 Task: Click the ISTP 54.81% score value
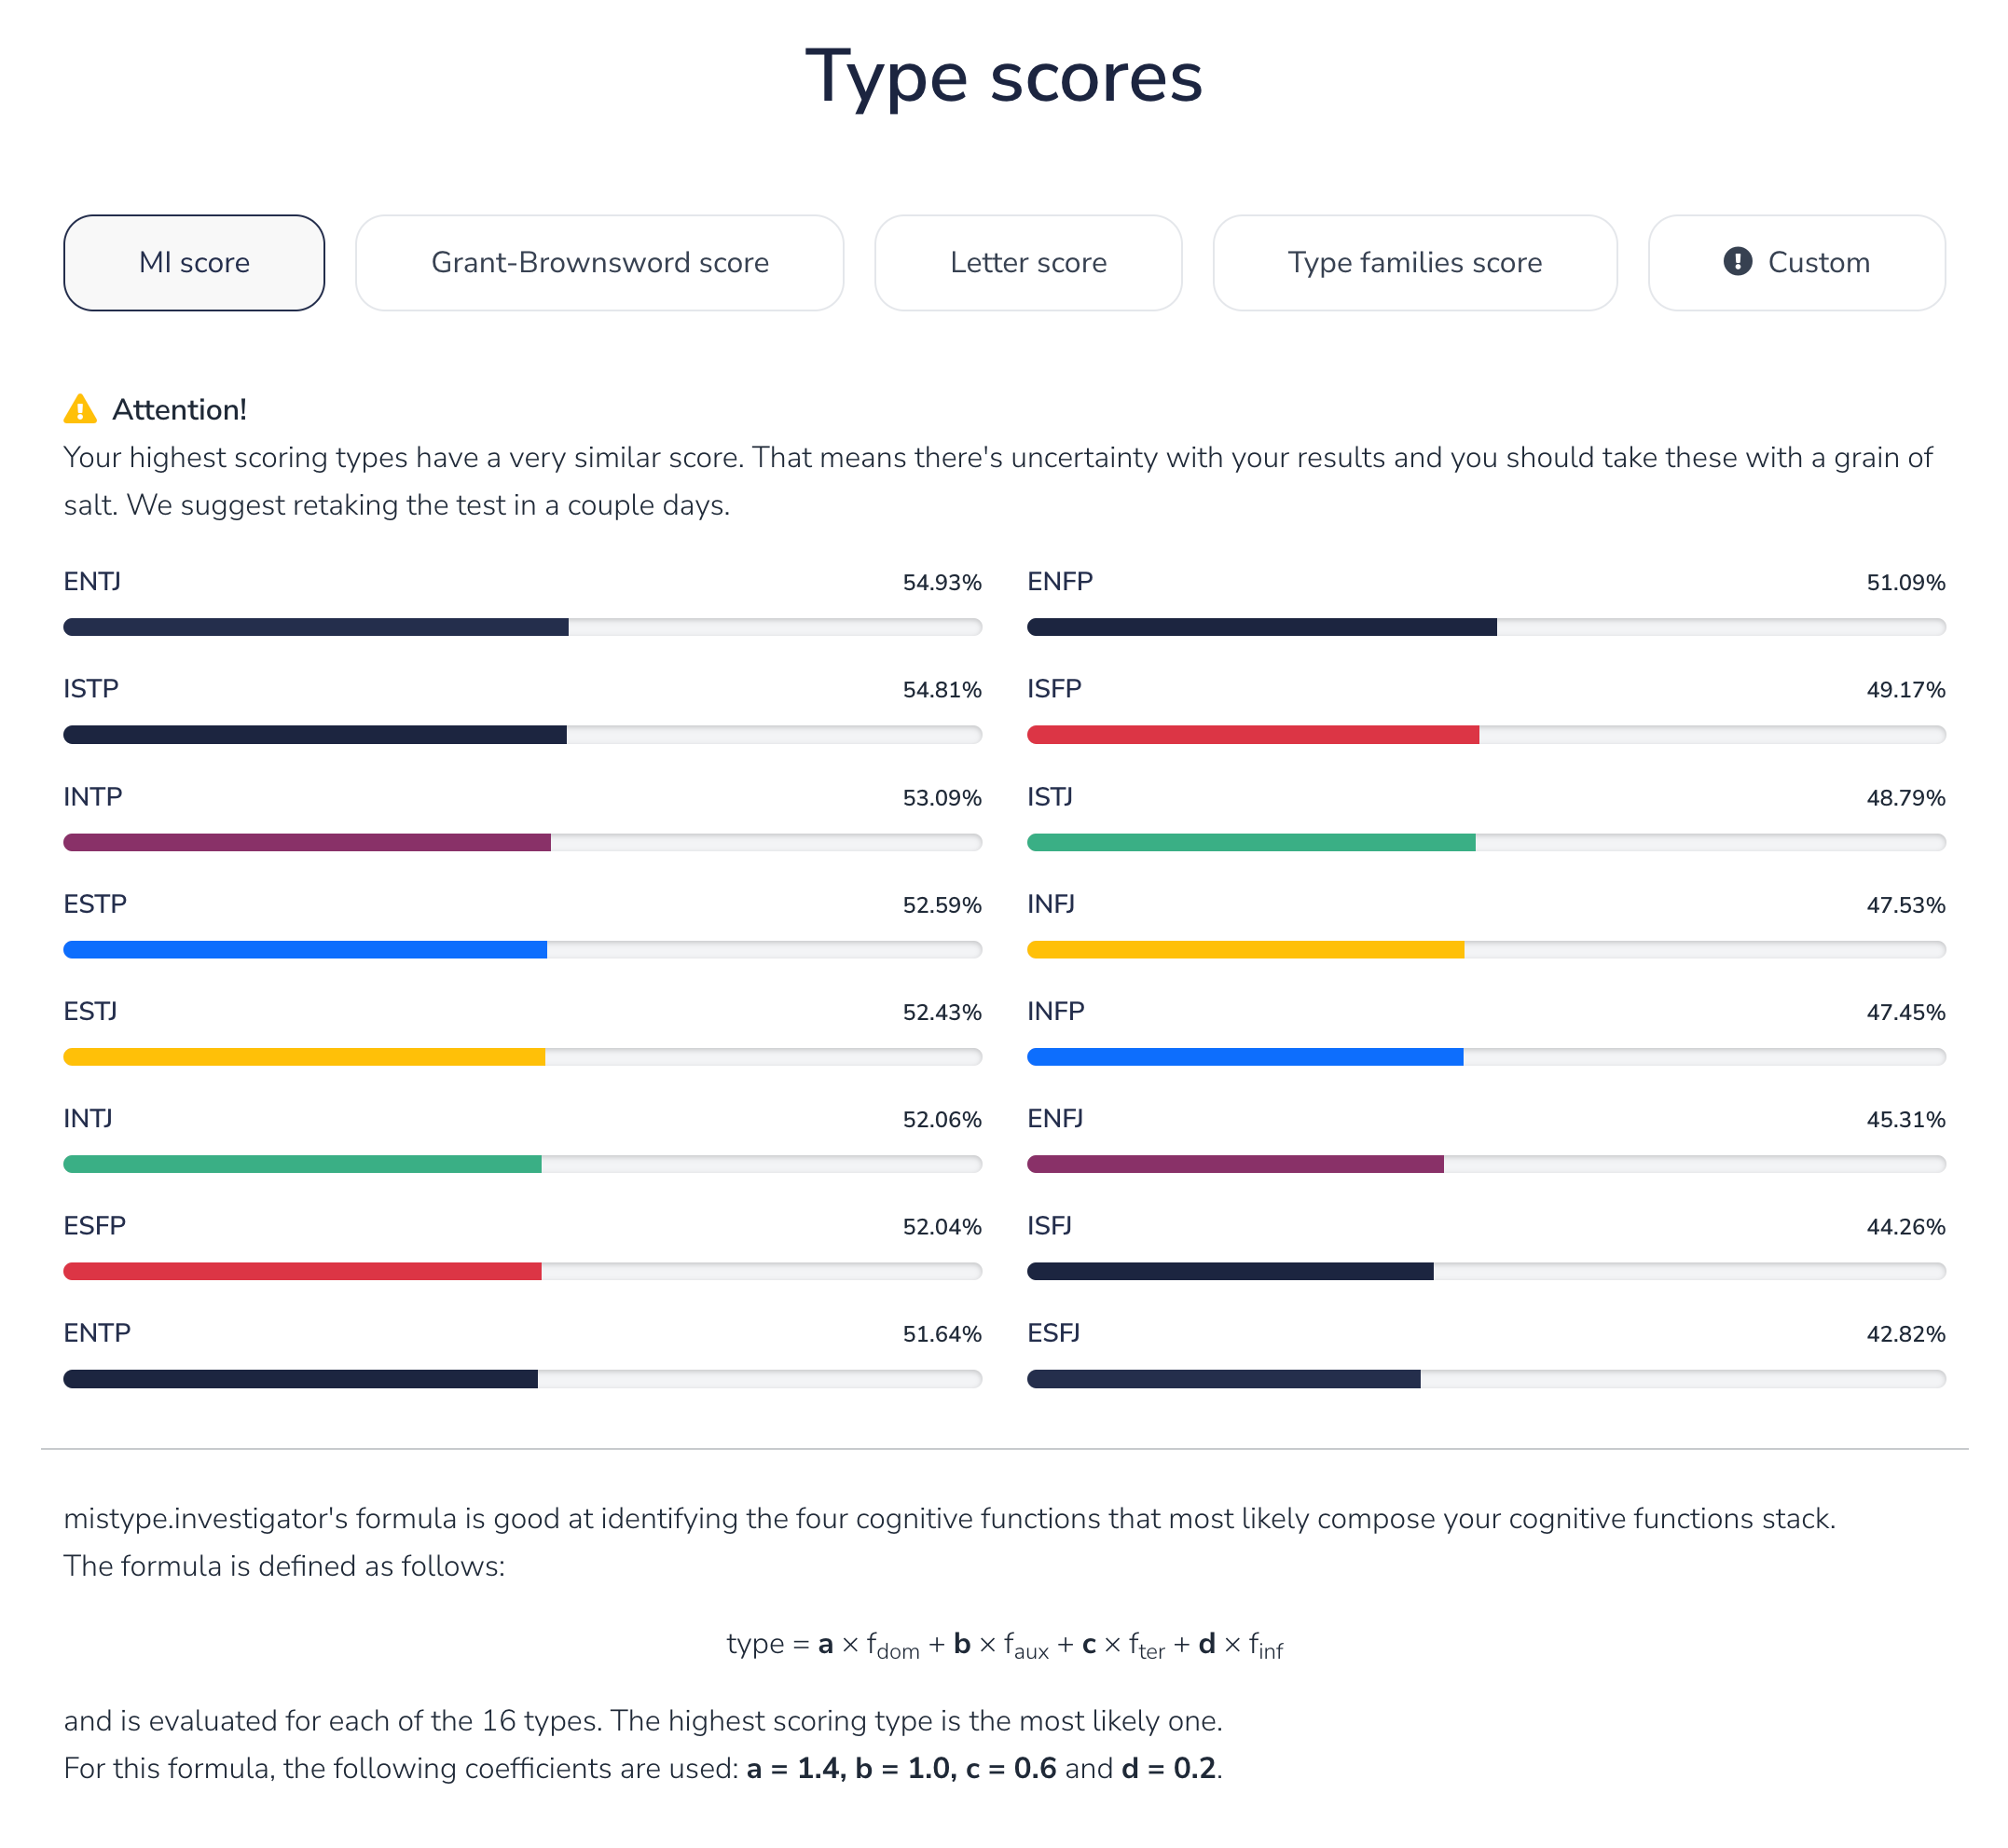(x=941, y=689)
